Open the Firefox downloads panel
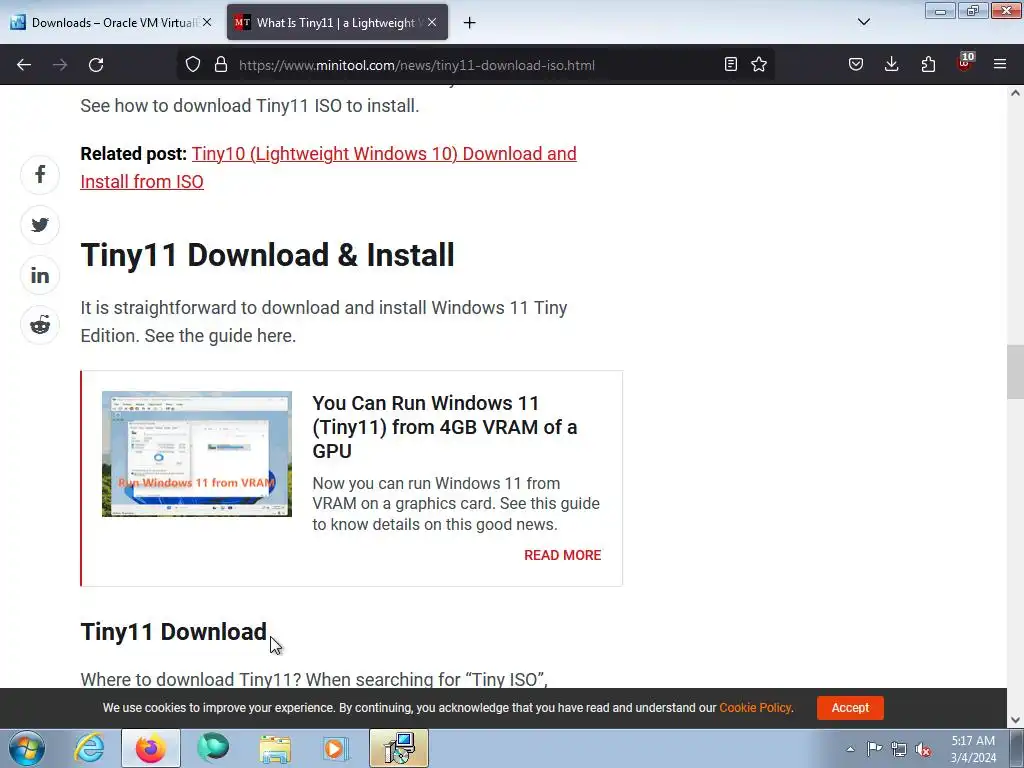Screen dimensions: 1024x768 pos(891,64)
